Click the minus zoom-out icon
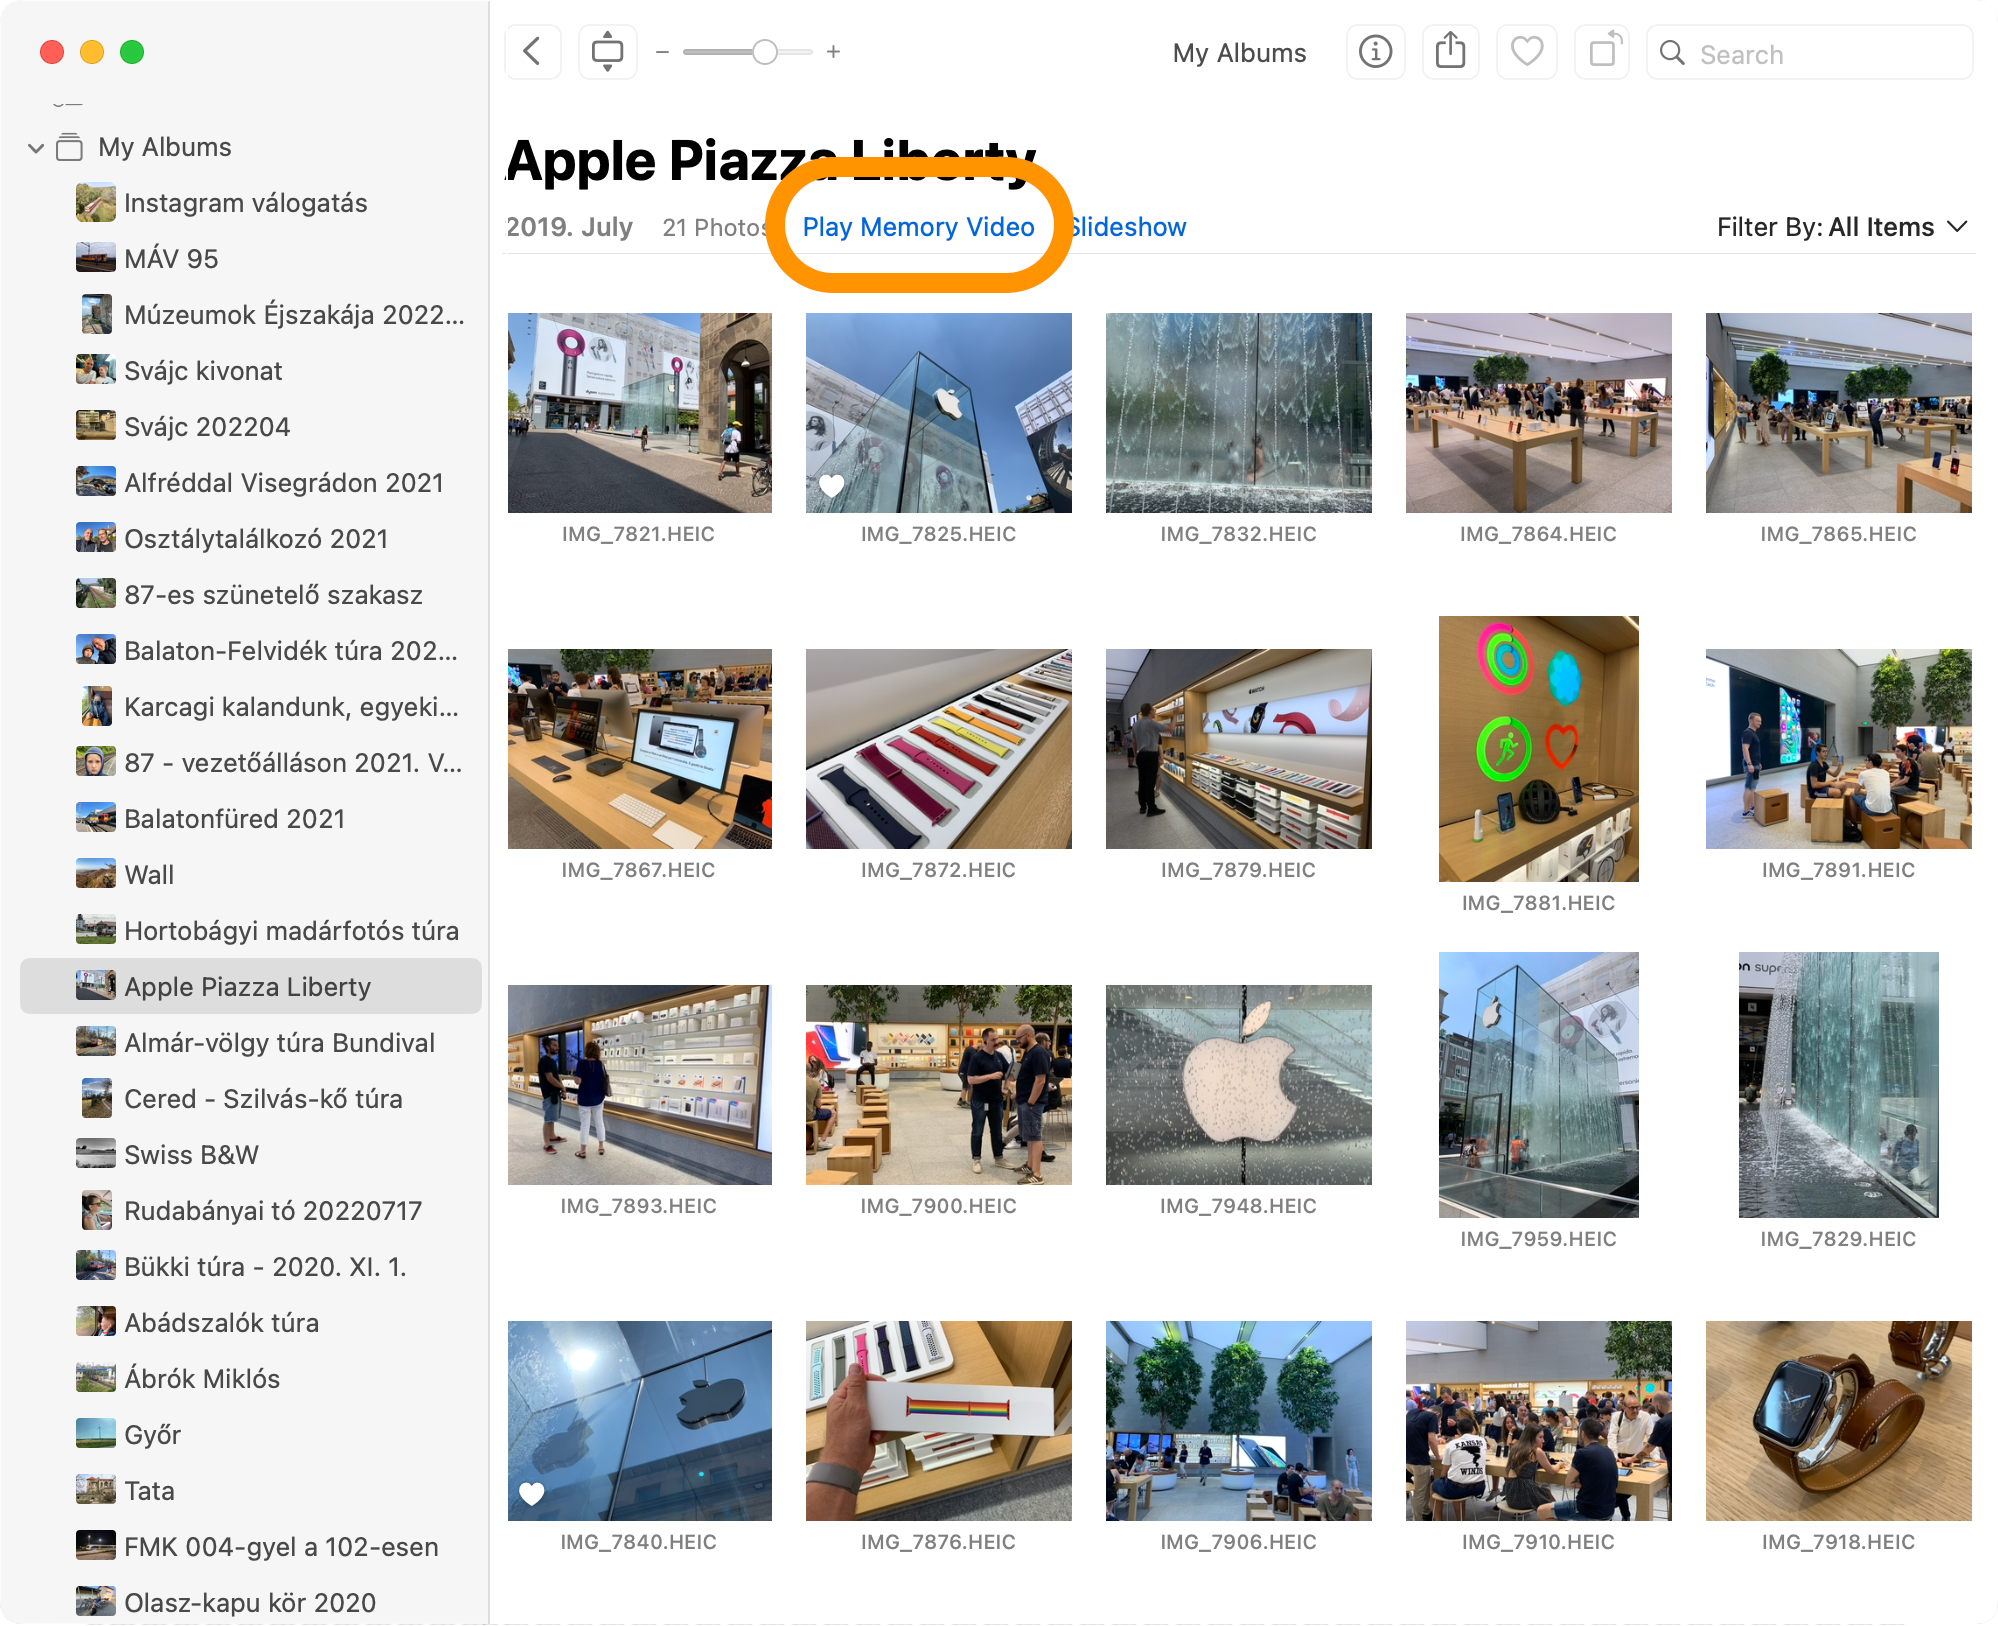Viewport: 1998px width, 1626px height. click(x=662, y=52)
